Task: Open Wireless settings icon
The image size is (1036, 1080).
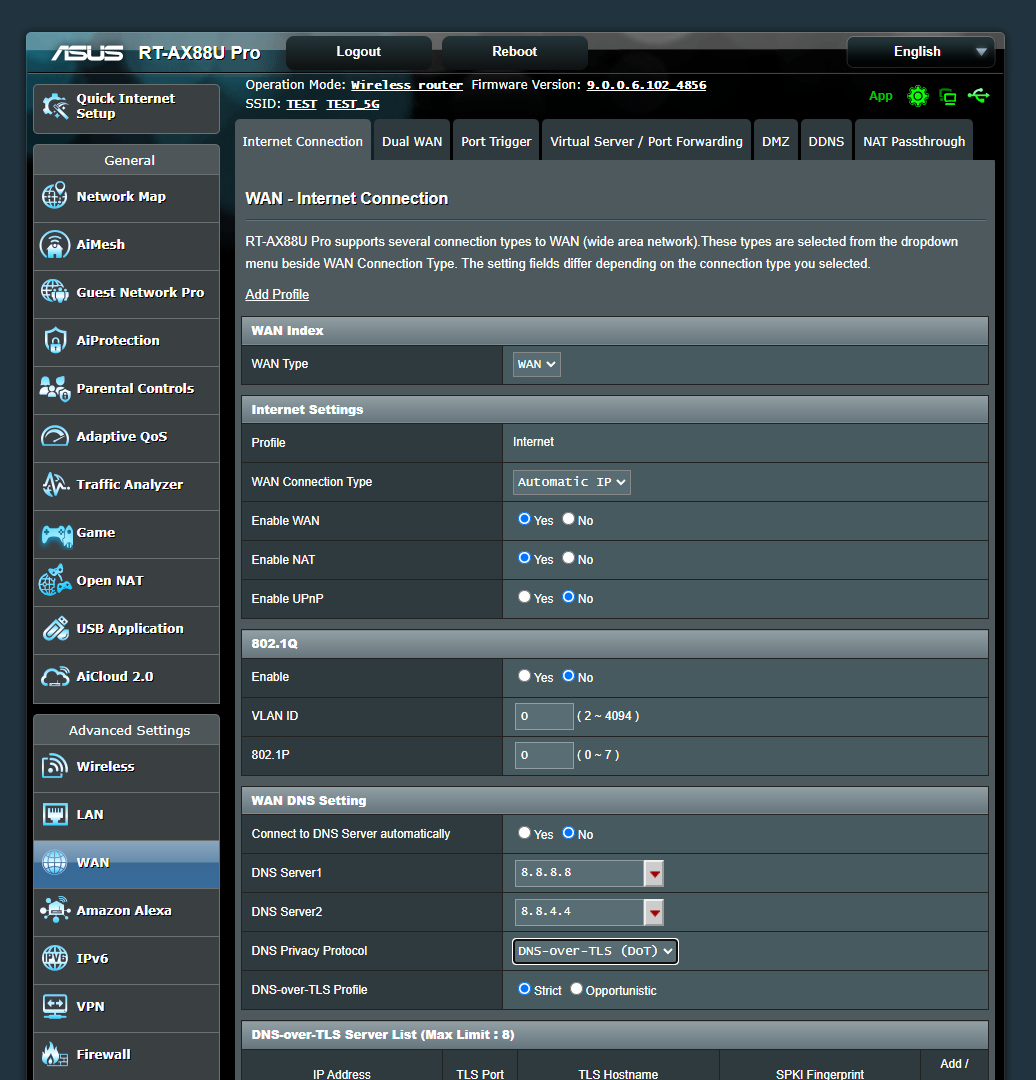Action: click(x=55, y=766)
